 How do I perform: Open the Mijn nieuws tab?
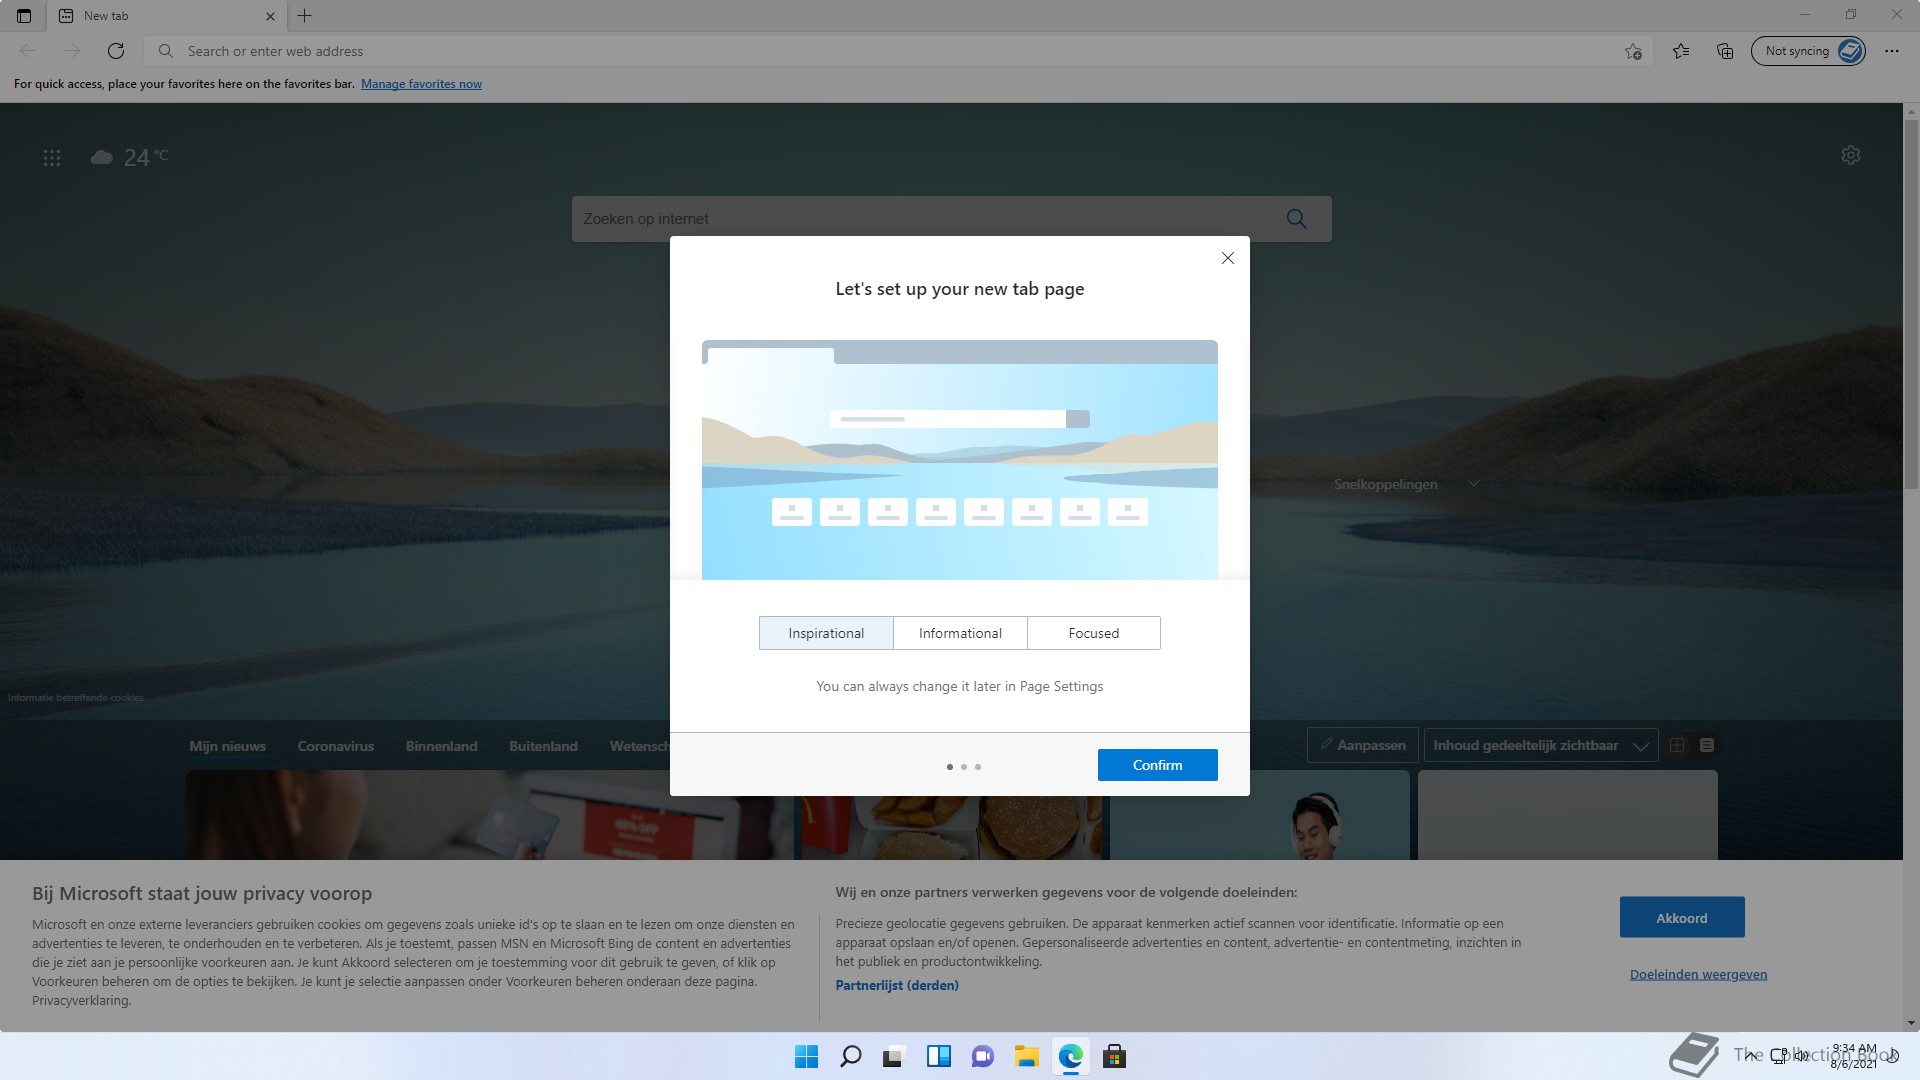(x=228, y=746)
